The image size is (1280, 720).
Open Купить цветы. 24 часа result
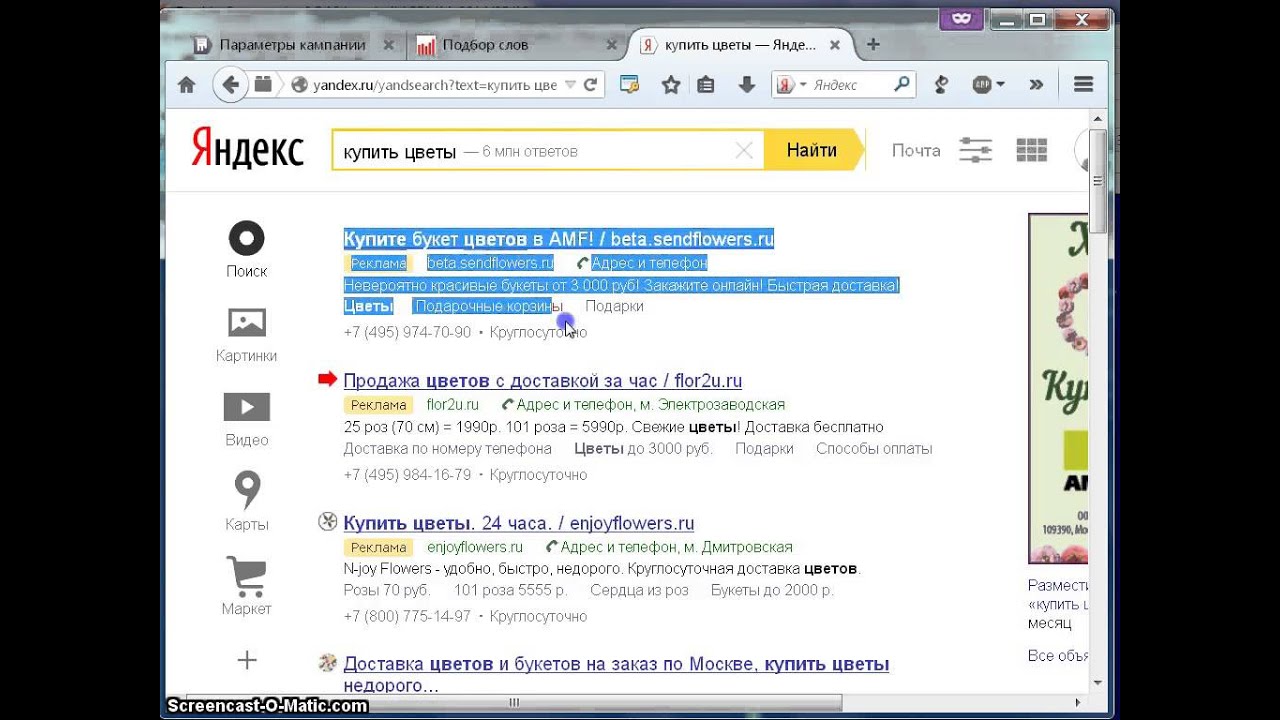[518, 523]
